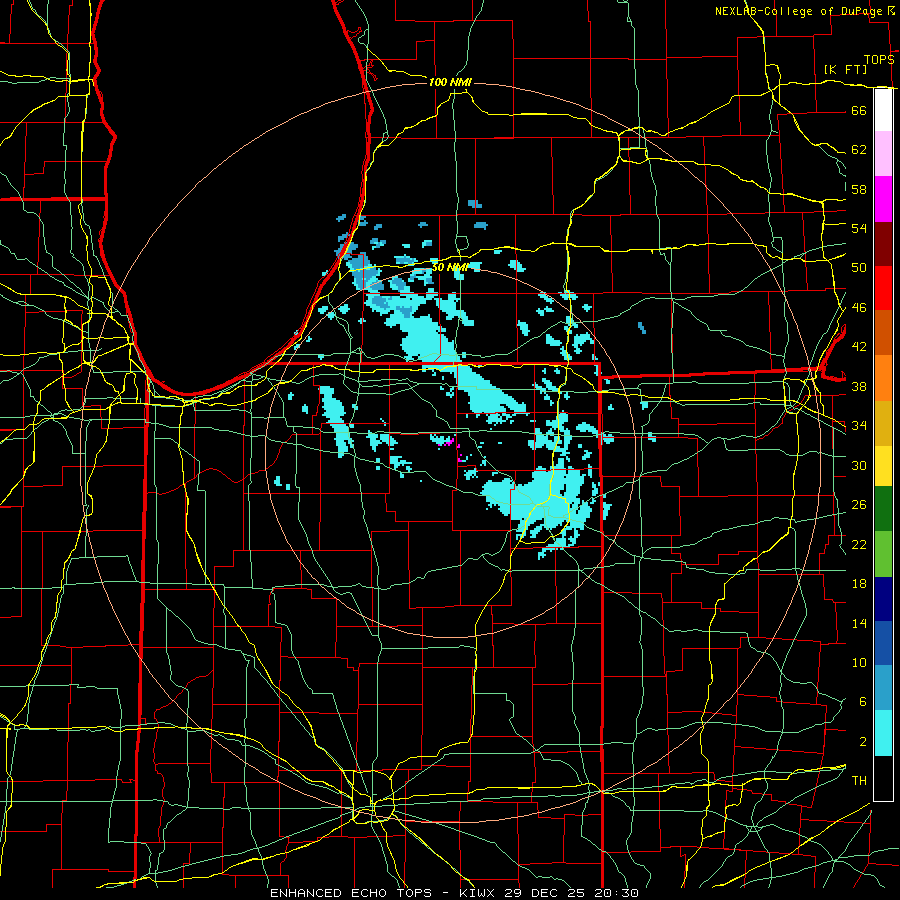Select the 30 value on legend scale
Viewport: 900px width, 900px height.
[x=859, y=465]
